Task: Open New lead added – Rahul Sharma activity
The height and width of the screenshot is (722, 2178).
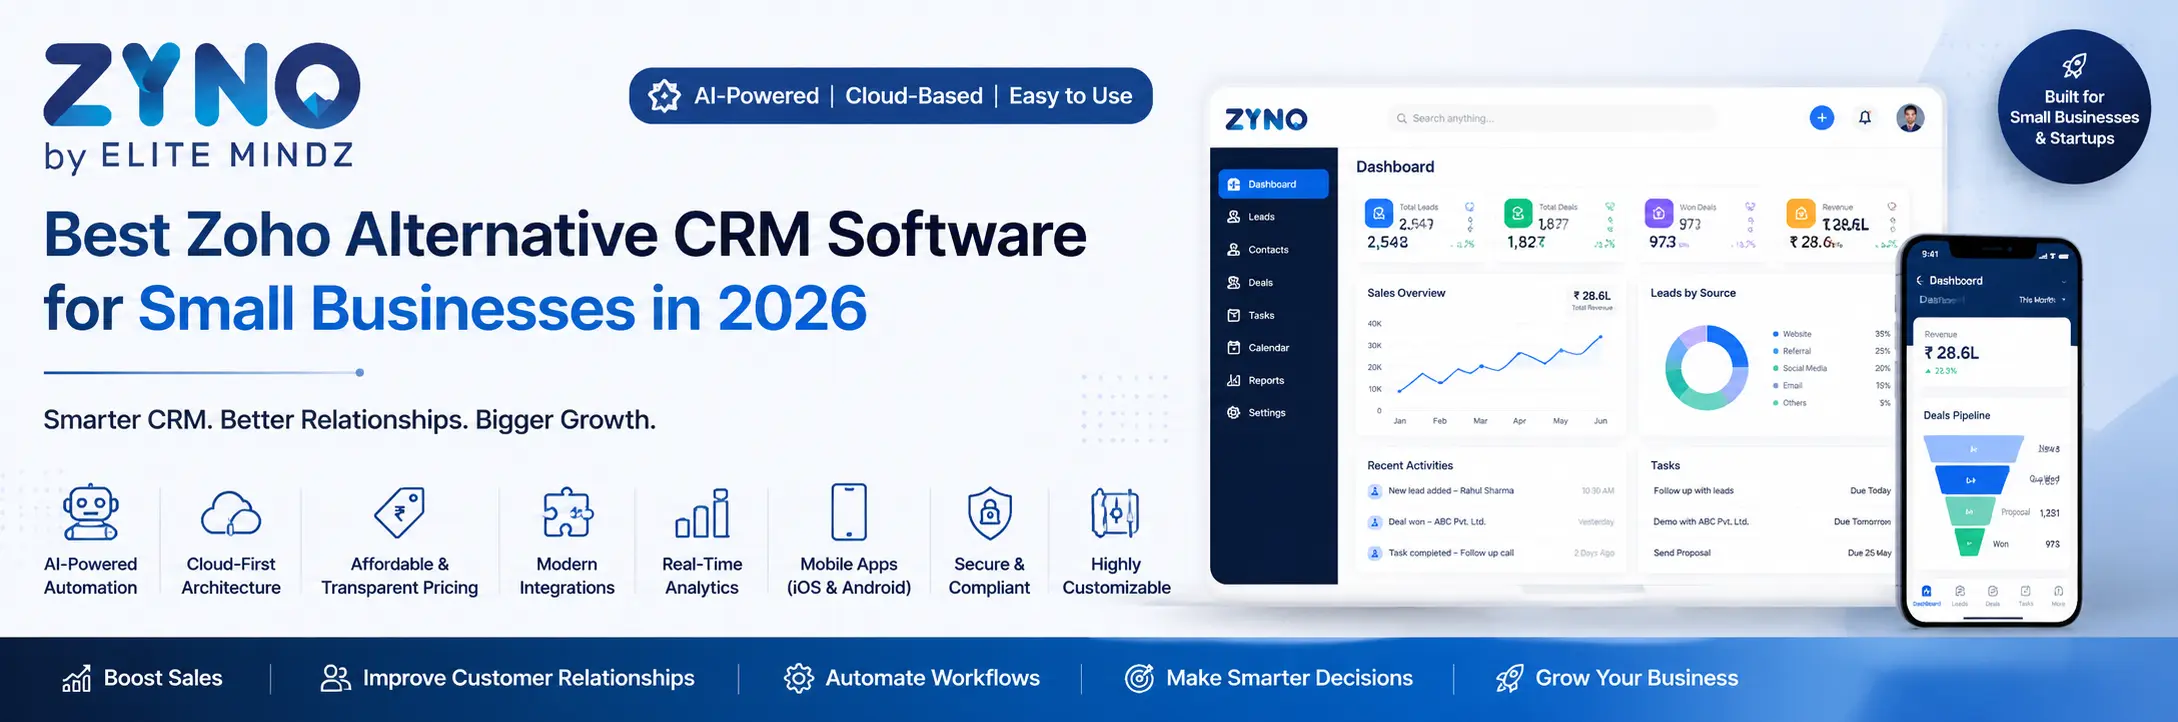Action: point(1491,491)
